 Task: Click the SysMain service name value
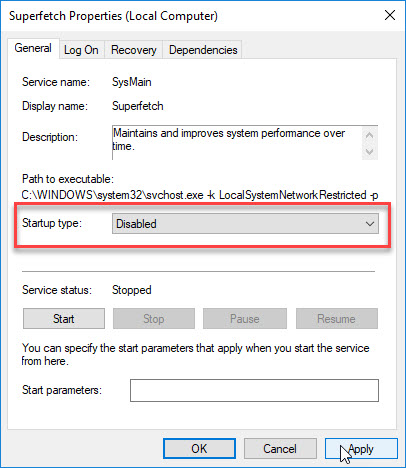pyautogui.click(x=132, y=82)
